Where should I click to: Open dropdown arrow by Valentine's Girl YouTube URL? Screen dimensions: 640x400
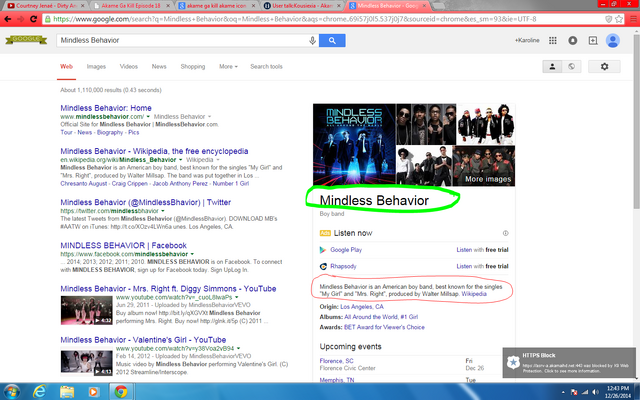coord(238,349)
